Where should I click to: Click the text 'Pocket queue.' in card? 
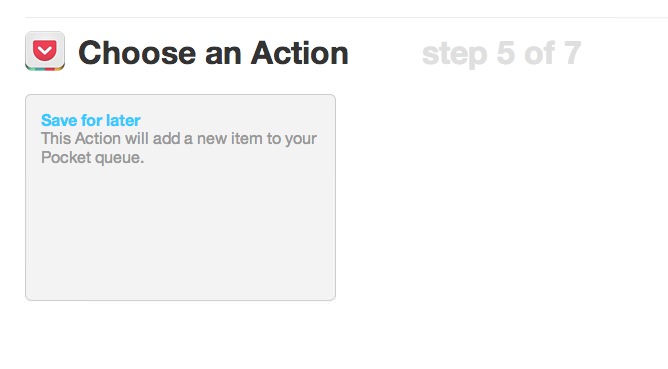click(92, 158)
